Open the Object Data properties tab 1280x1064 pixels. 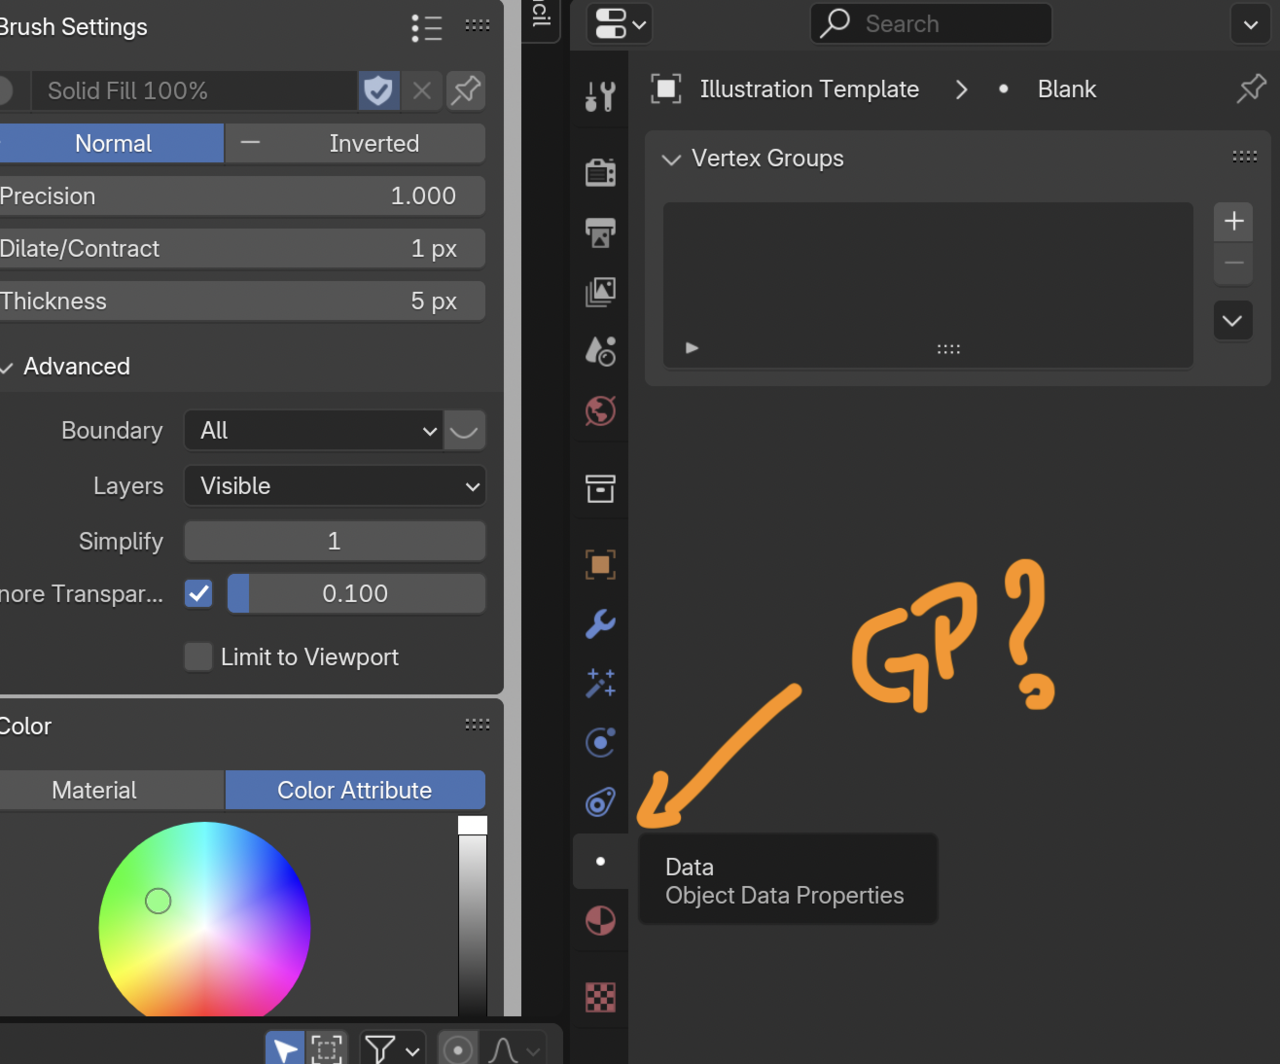600,861
